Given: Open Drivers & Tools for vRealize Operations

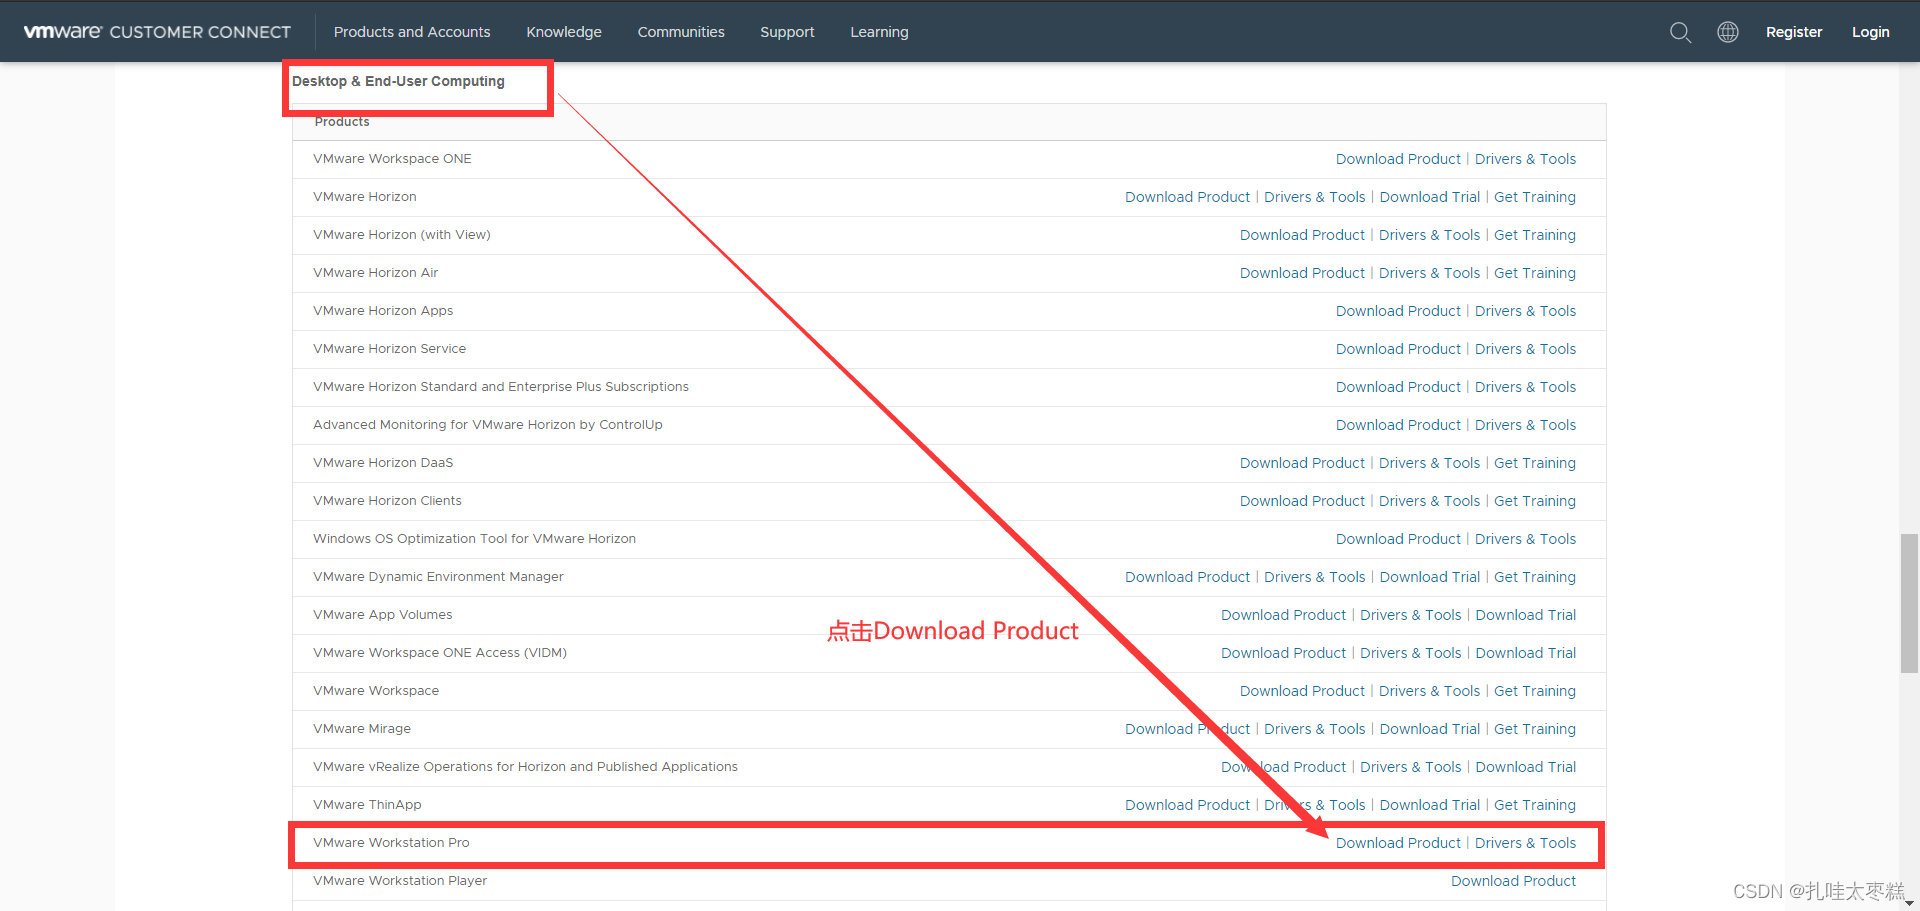Looking at the screenshot, I should [x=1410, y=767].
